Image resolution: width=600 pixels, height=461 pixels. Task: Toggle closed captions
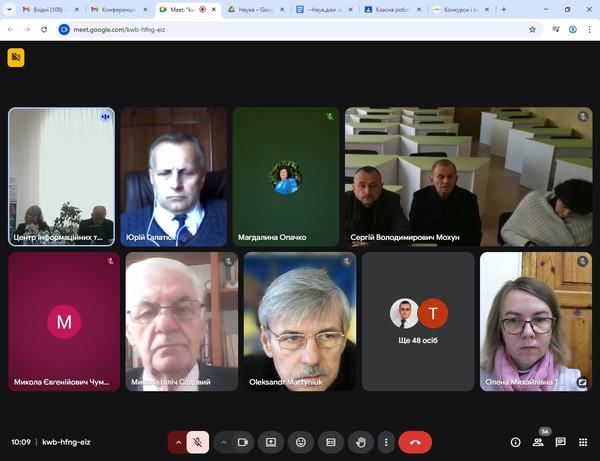331,441
